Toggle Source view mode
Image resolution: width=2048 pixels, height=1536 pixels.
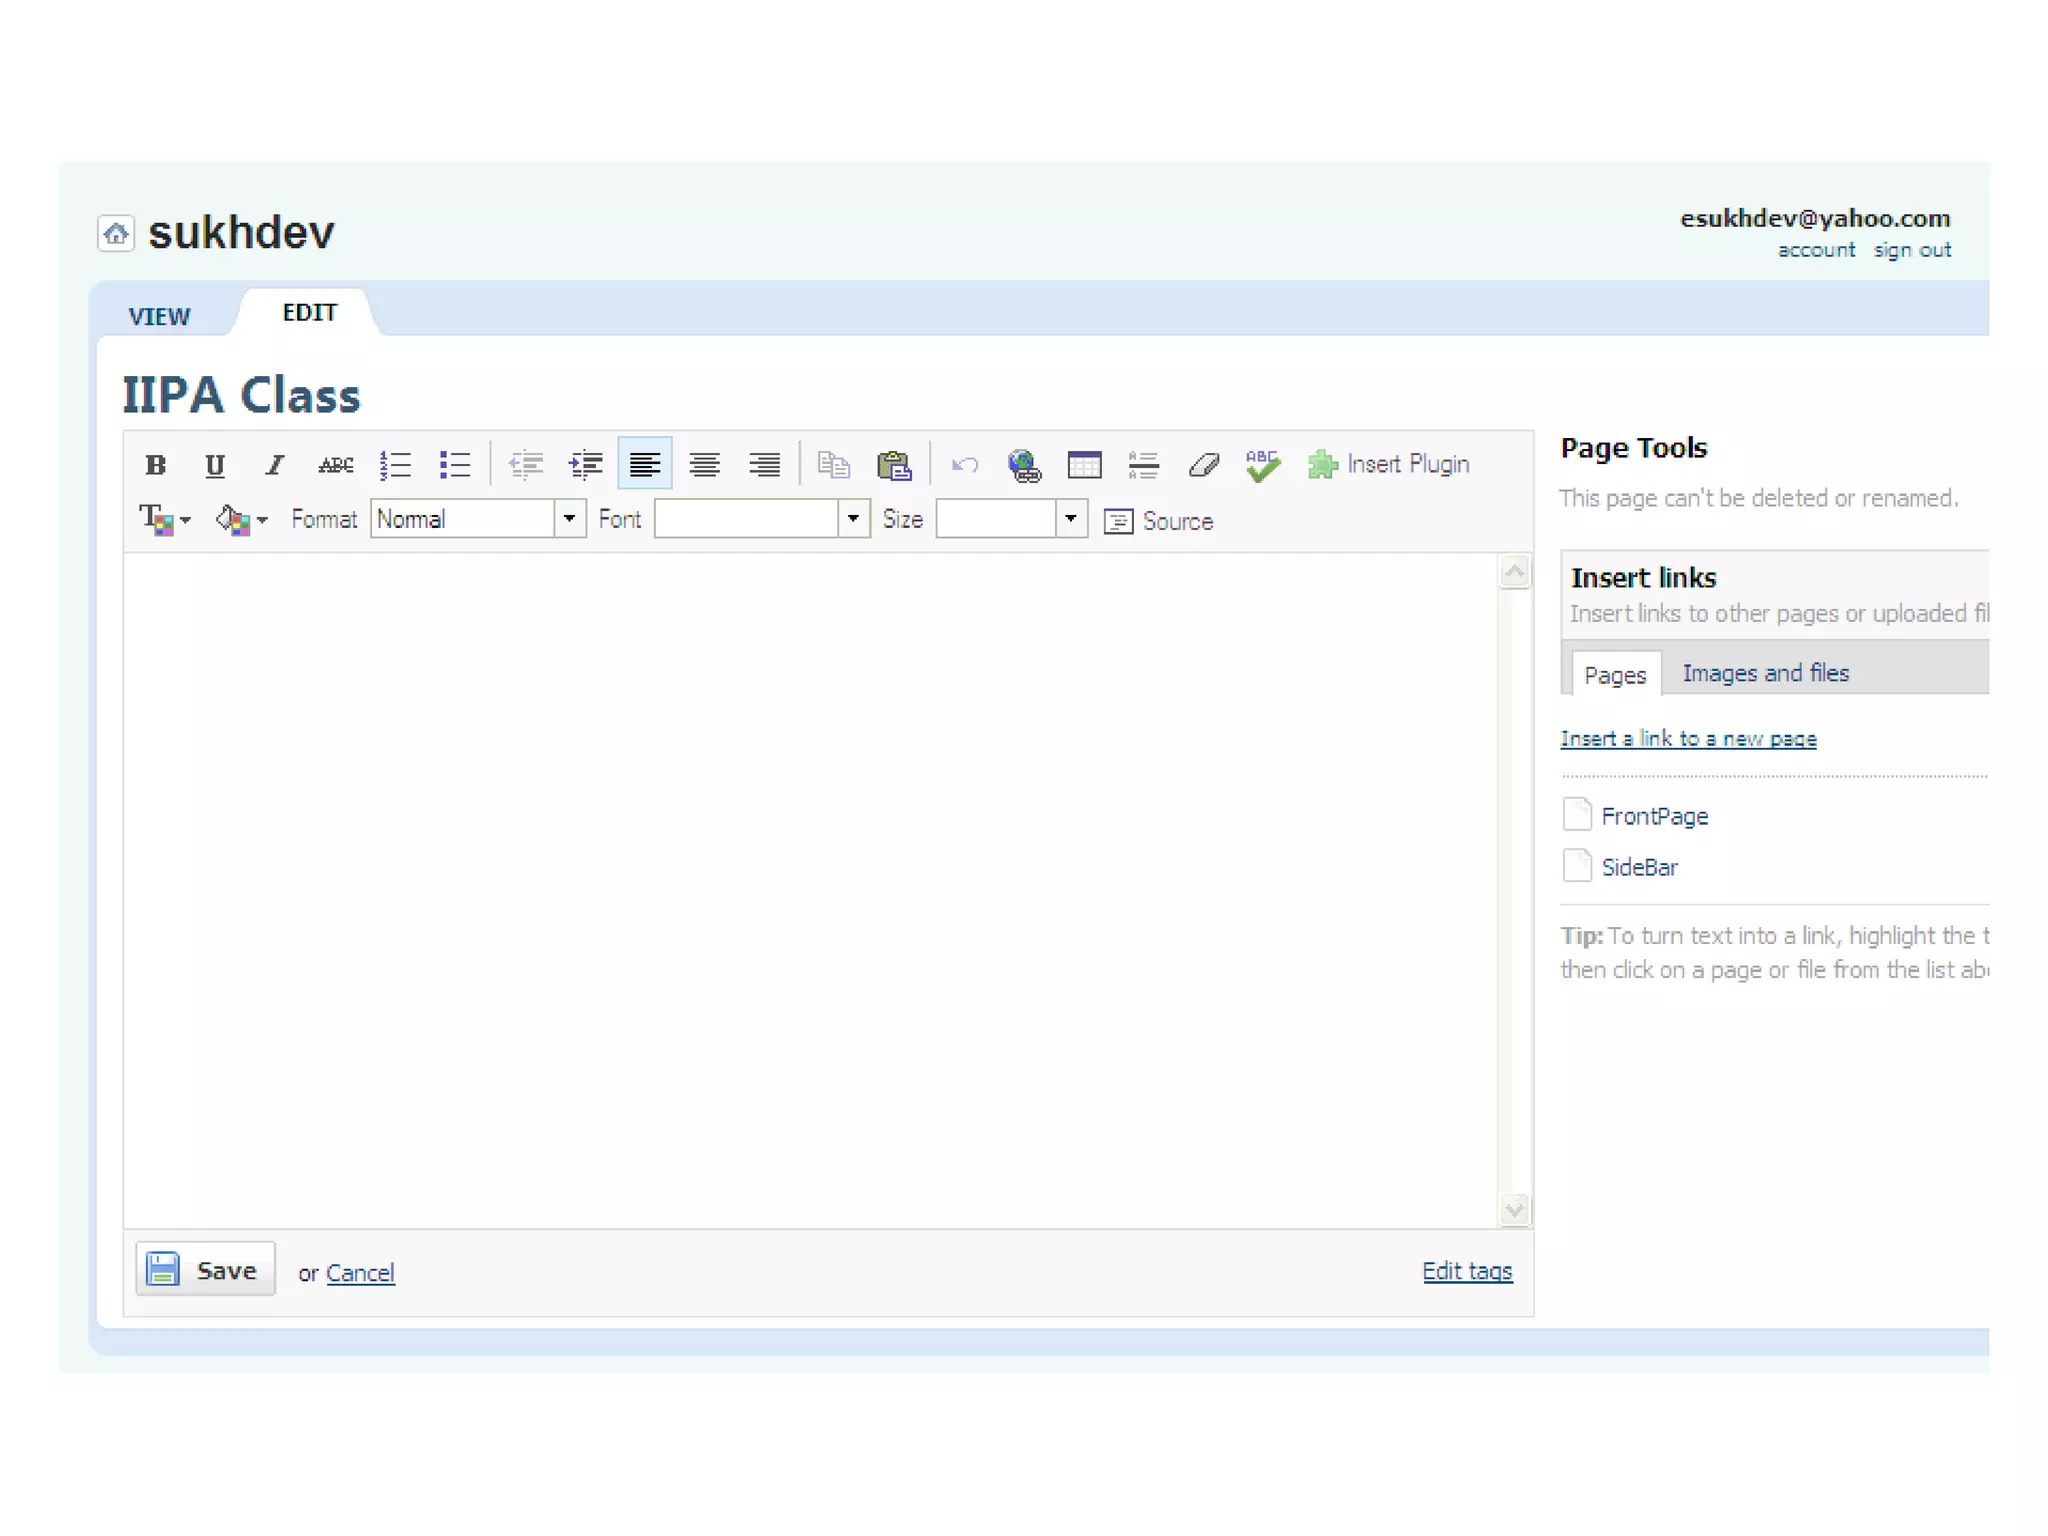pos(1159,521)
